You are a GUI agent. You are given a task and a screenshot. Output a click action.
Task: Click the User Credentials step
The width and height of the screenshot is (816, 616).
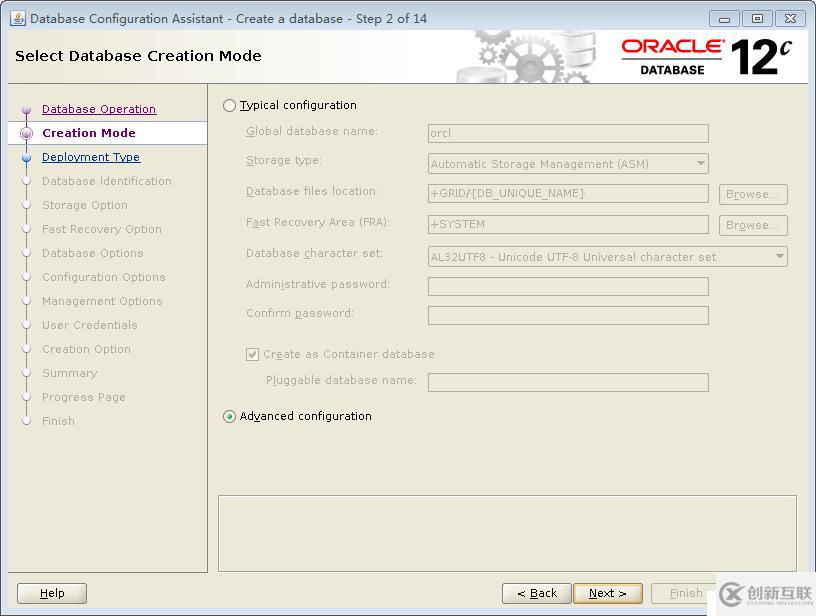(90, 325)
